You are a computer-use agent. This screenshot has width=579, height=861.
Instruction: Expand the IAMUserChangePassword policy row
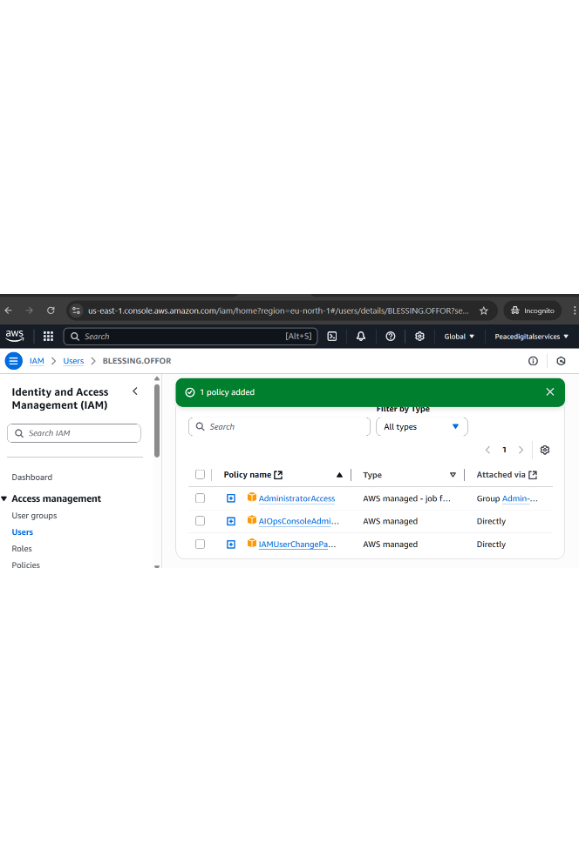(x=231, y=544)
